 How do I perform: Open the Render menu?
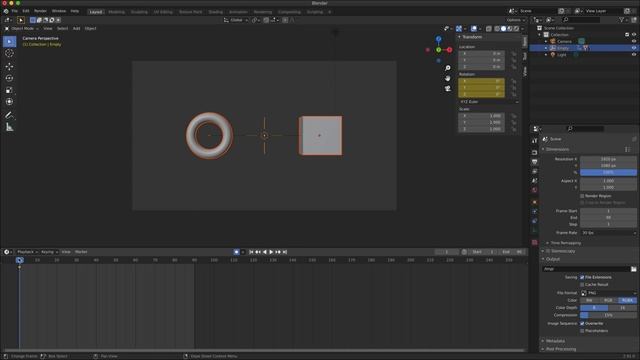[x=40, y=11]
